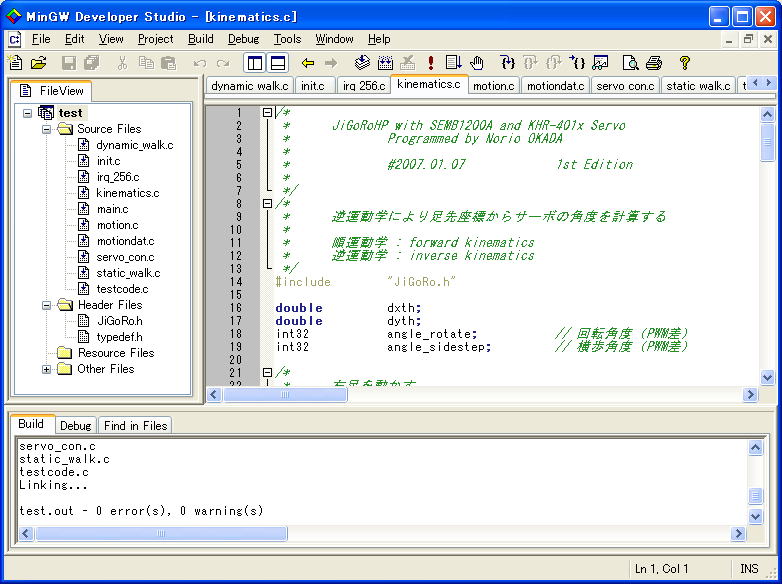Click the yellow back arrow navigation icon
The height and width of the screenshot is (584, 782).
tap(308, 63)
